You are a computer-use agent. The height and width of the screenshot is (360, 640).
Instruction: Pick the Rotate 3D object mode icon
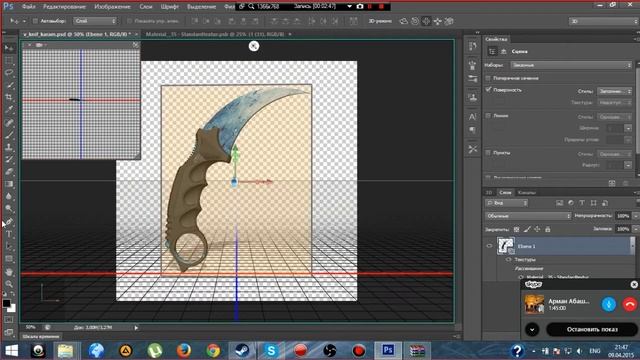(404, 21)
